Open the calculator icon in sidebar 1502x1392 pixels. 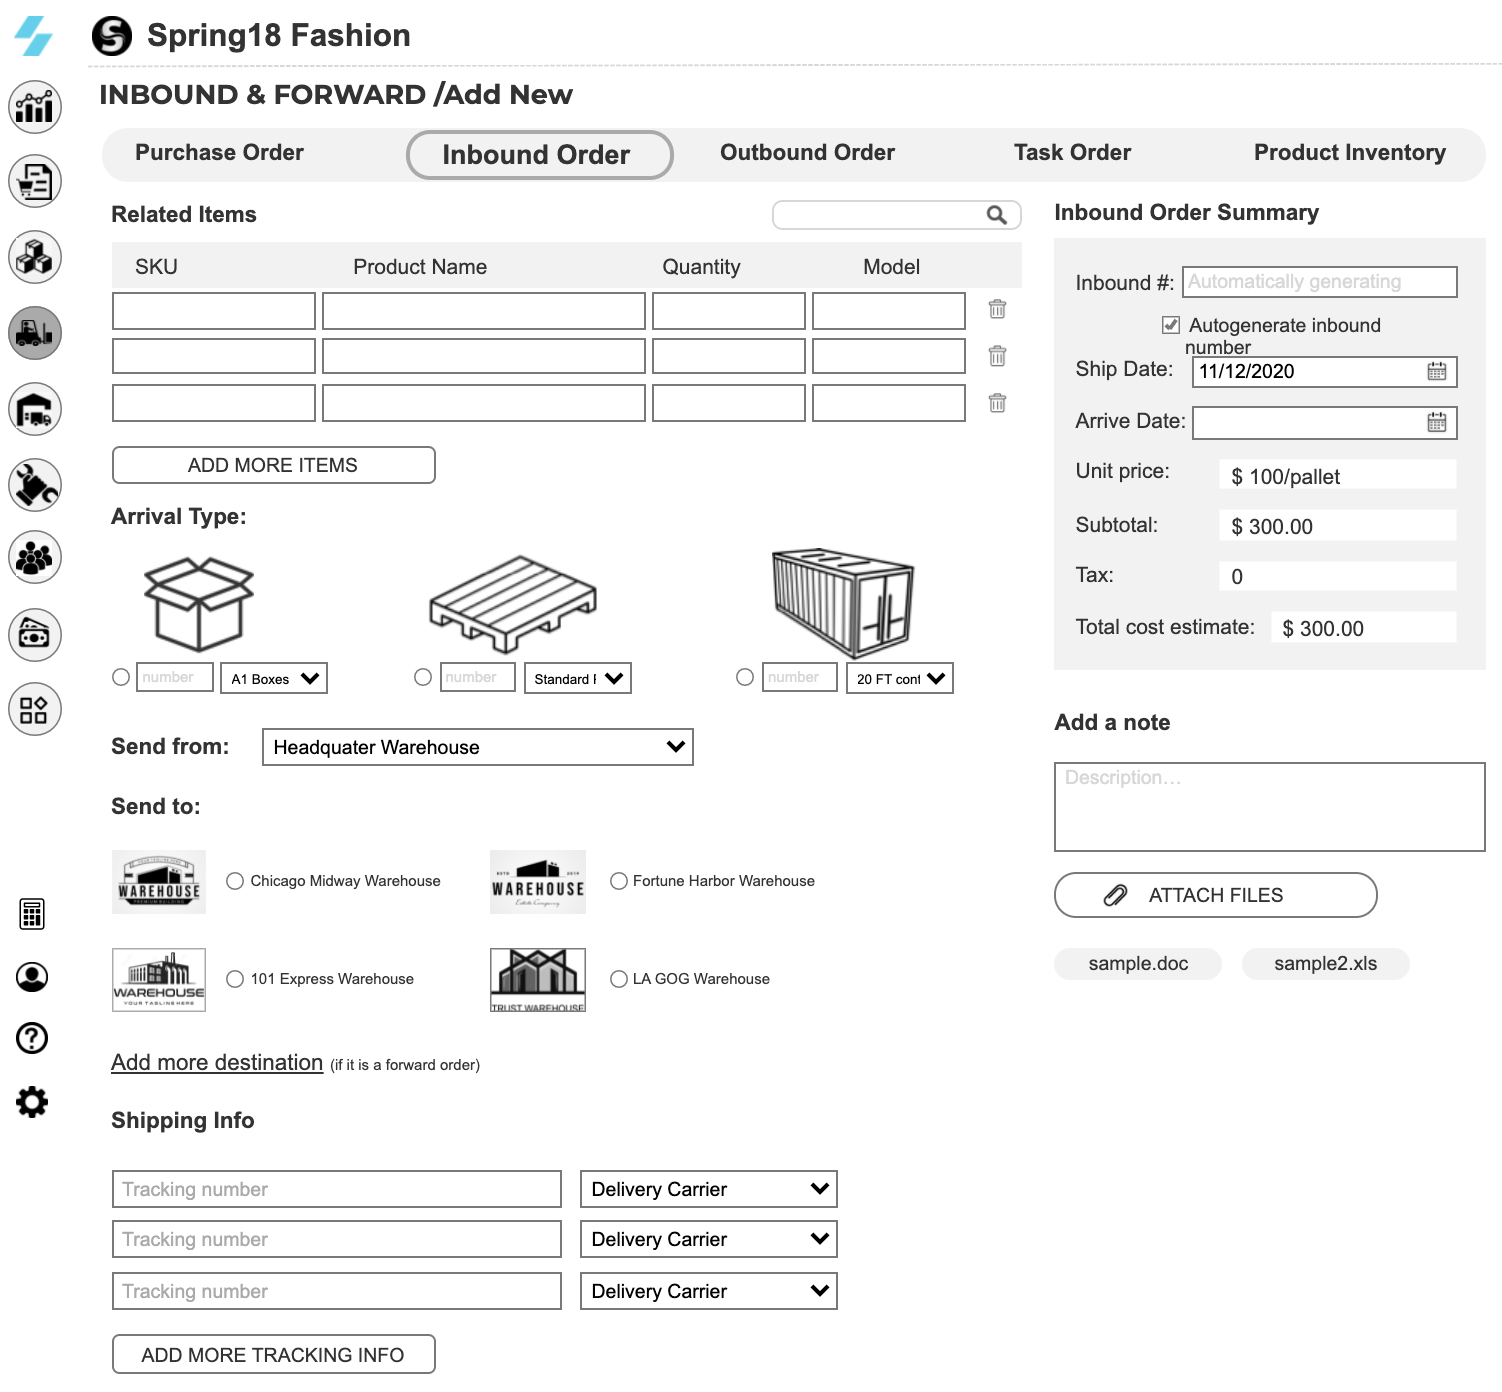pos(32,914)
